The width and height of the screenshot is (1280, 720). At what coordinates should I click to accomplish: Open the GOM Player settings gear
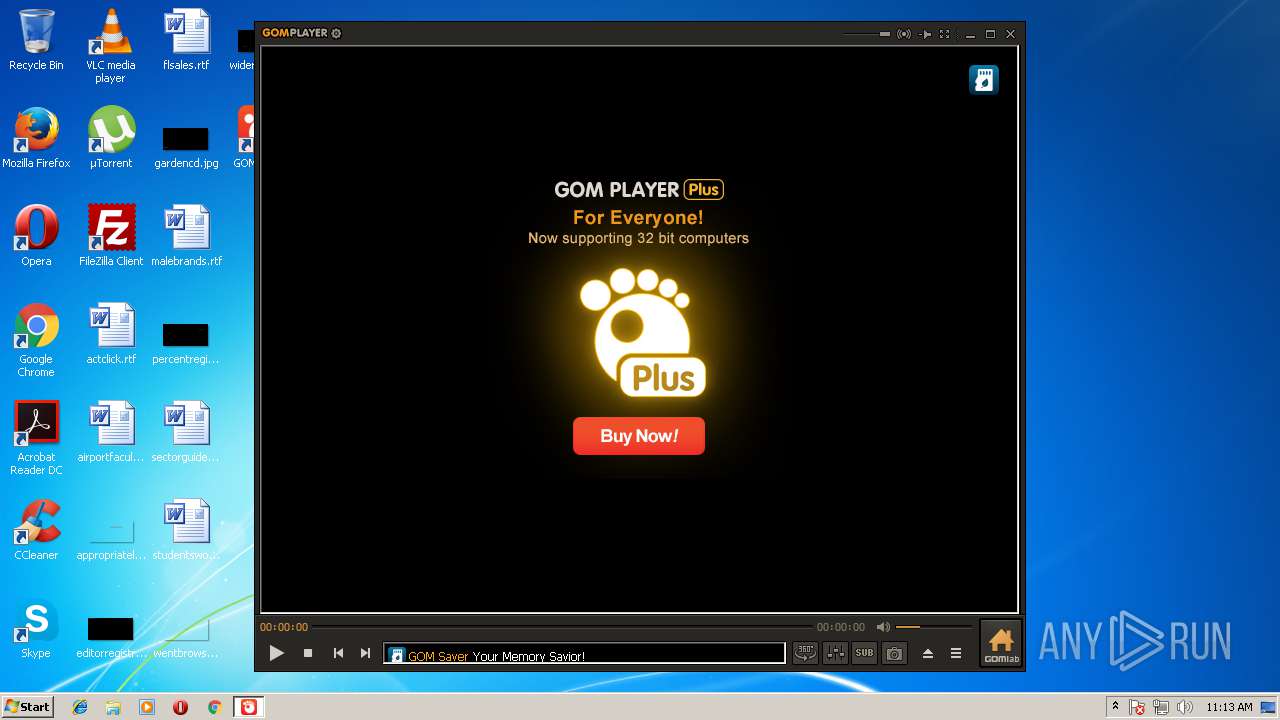pos(336,33)
